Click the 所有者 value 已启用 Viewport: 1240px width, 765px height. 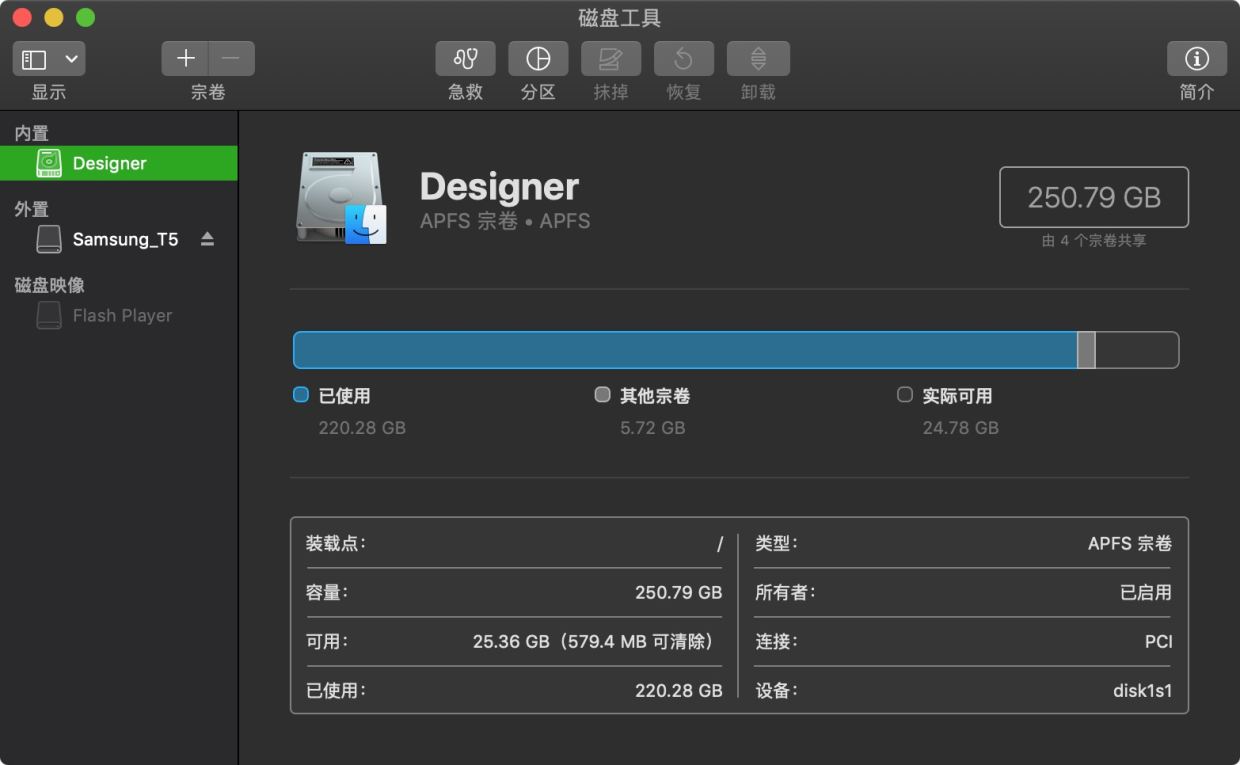pos(1146,593)
